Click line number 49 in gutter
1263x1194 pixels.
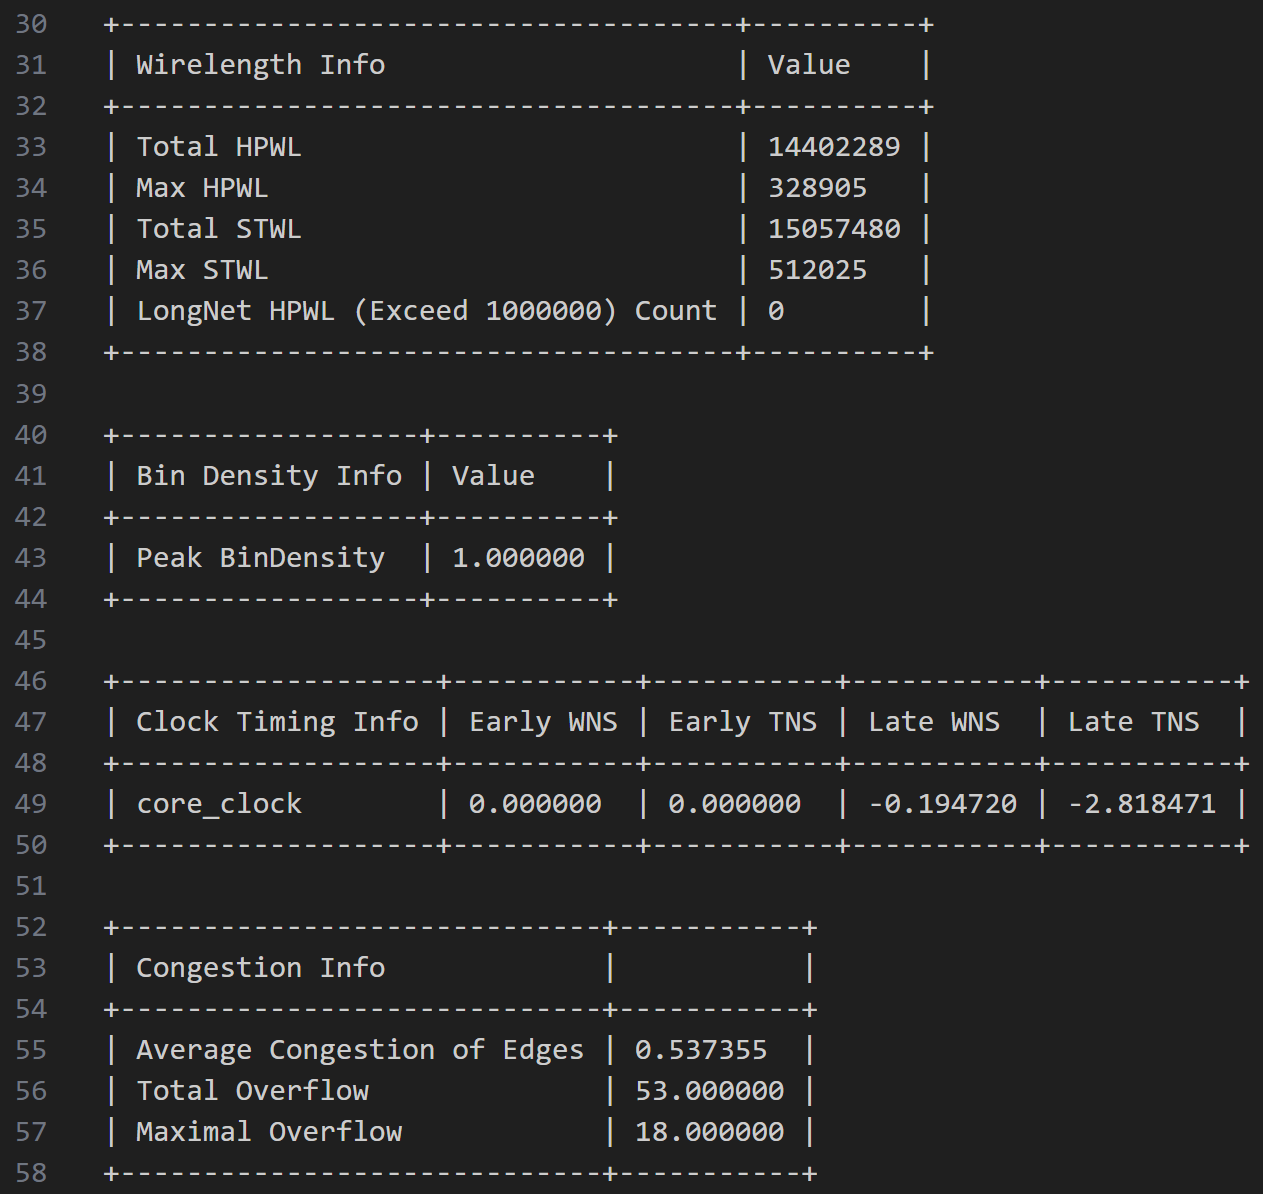[31, 804]
